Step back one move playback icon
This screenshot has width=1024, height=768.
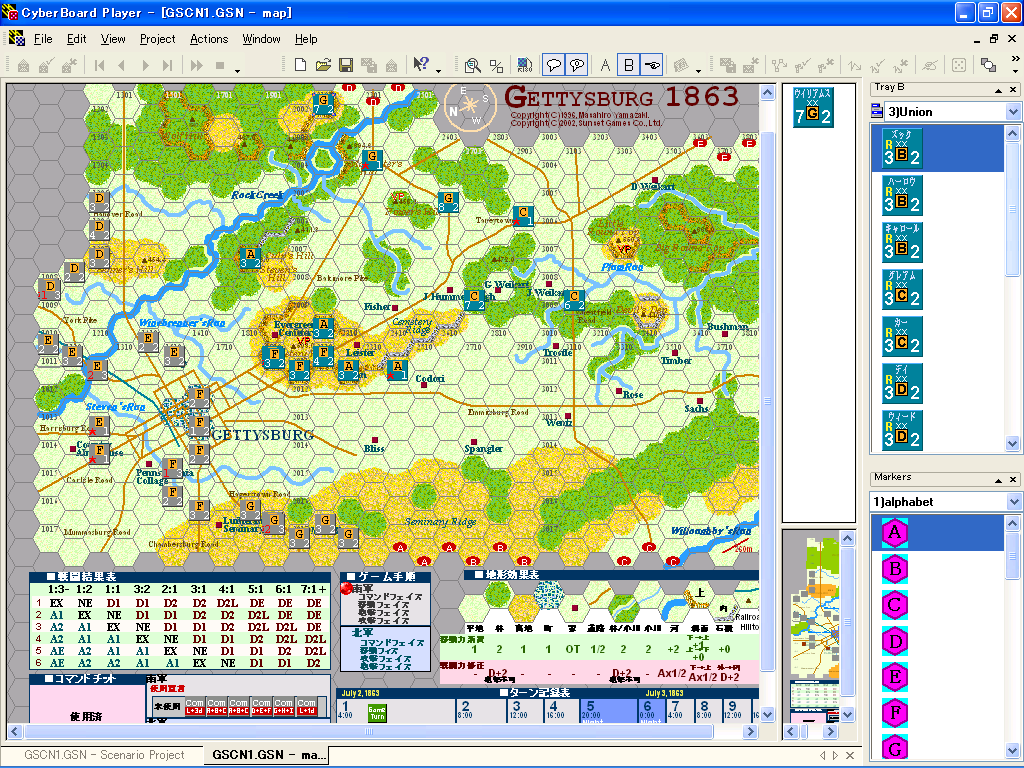pyautogui.click(x=121, y=65)
